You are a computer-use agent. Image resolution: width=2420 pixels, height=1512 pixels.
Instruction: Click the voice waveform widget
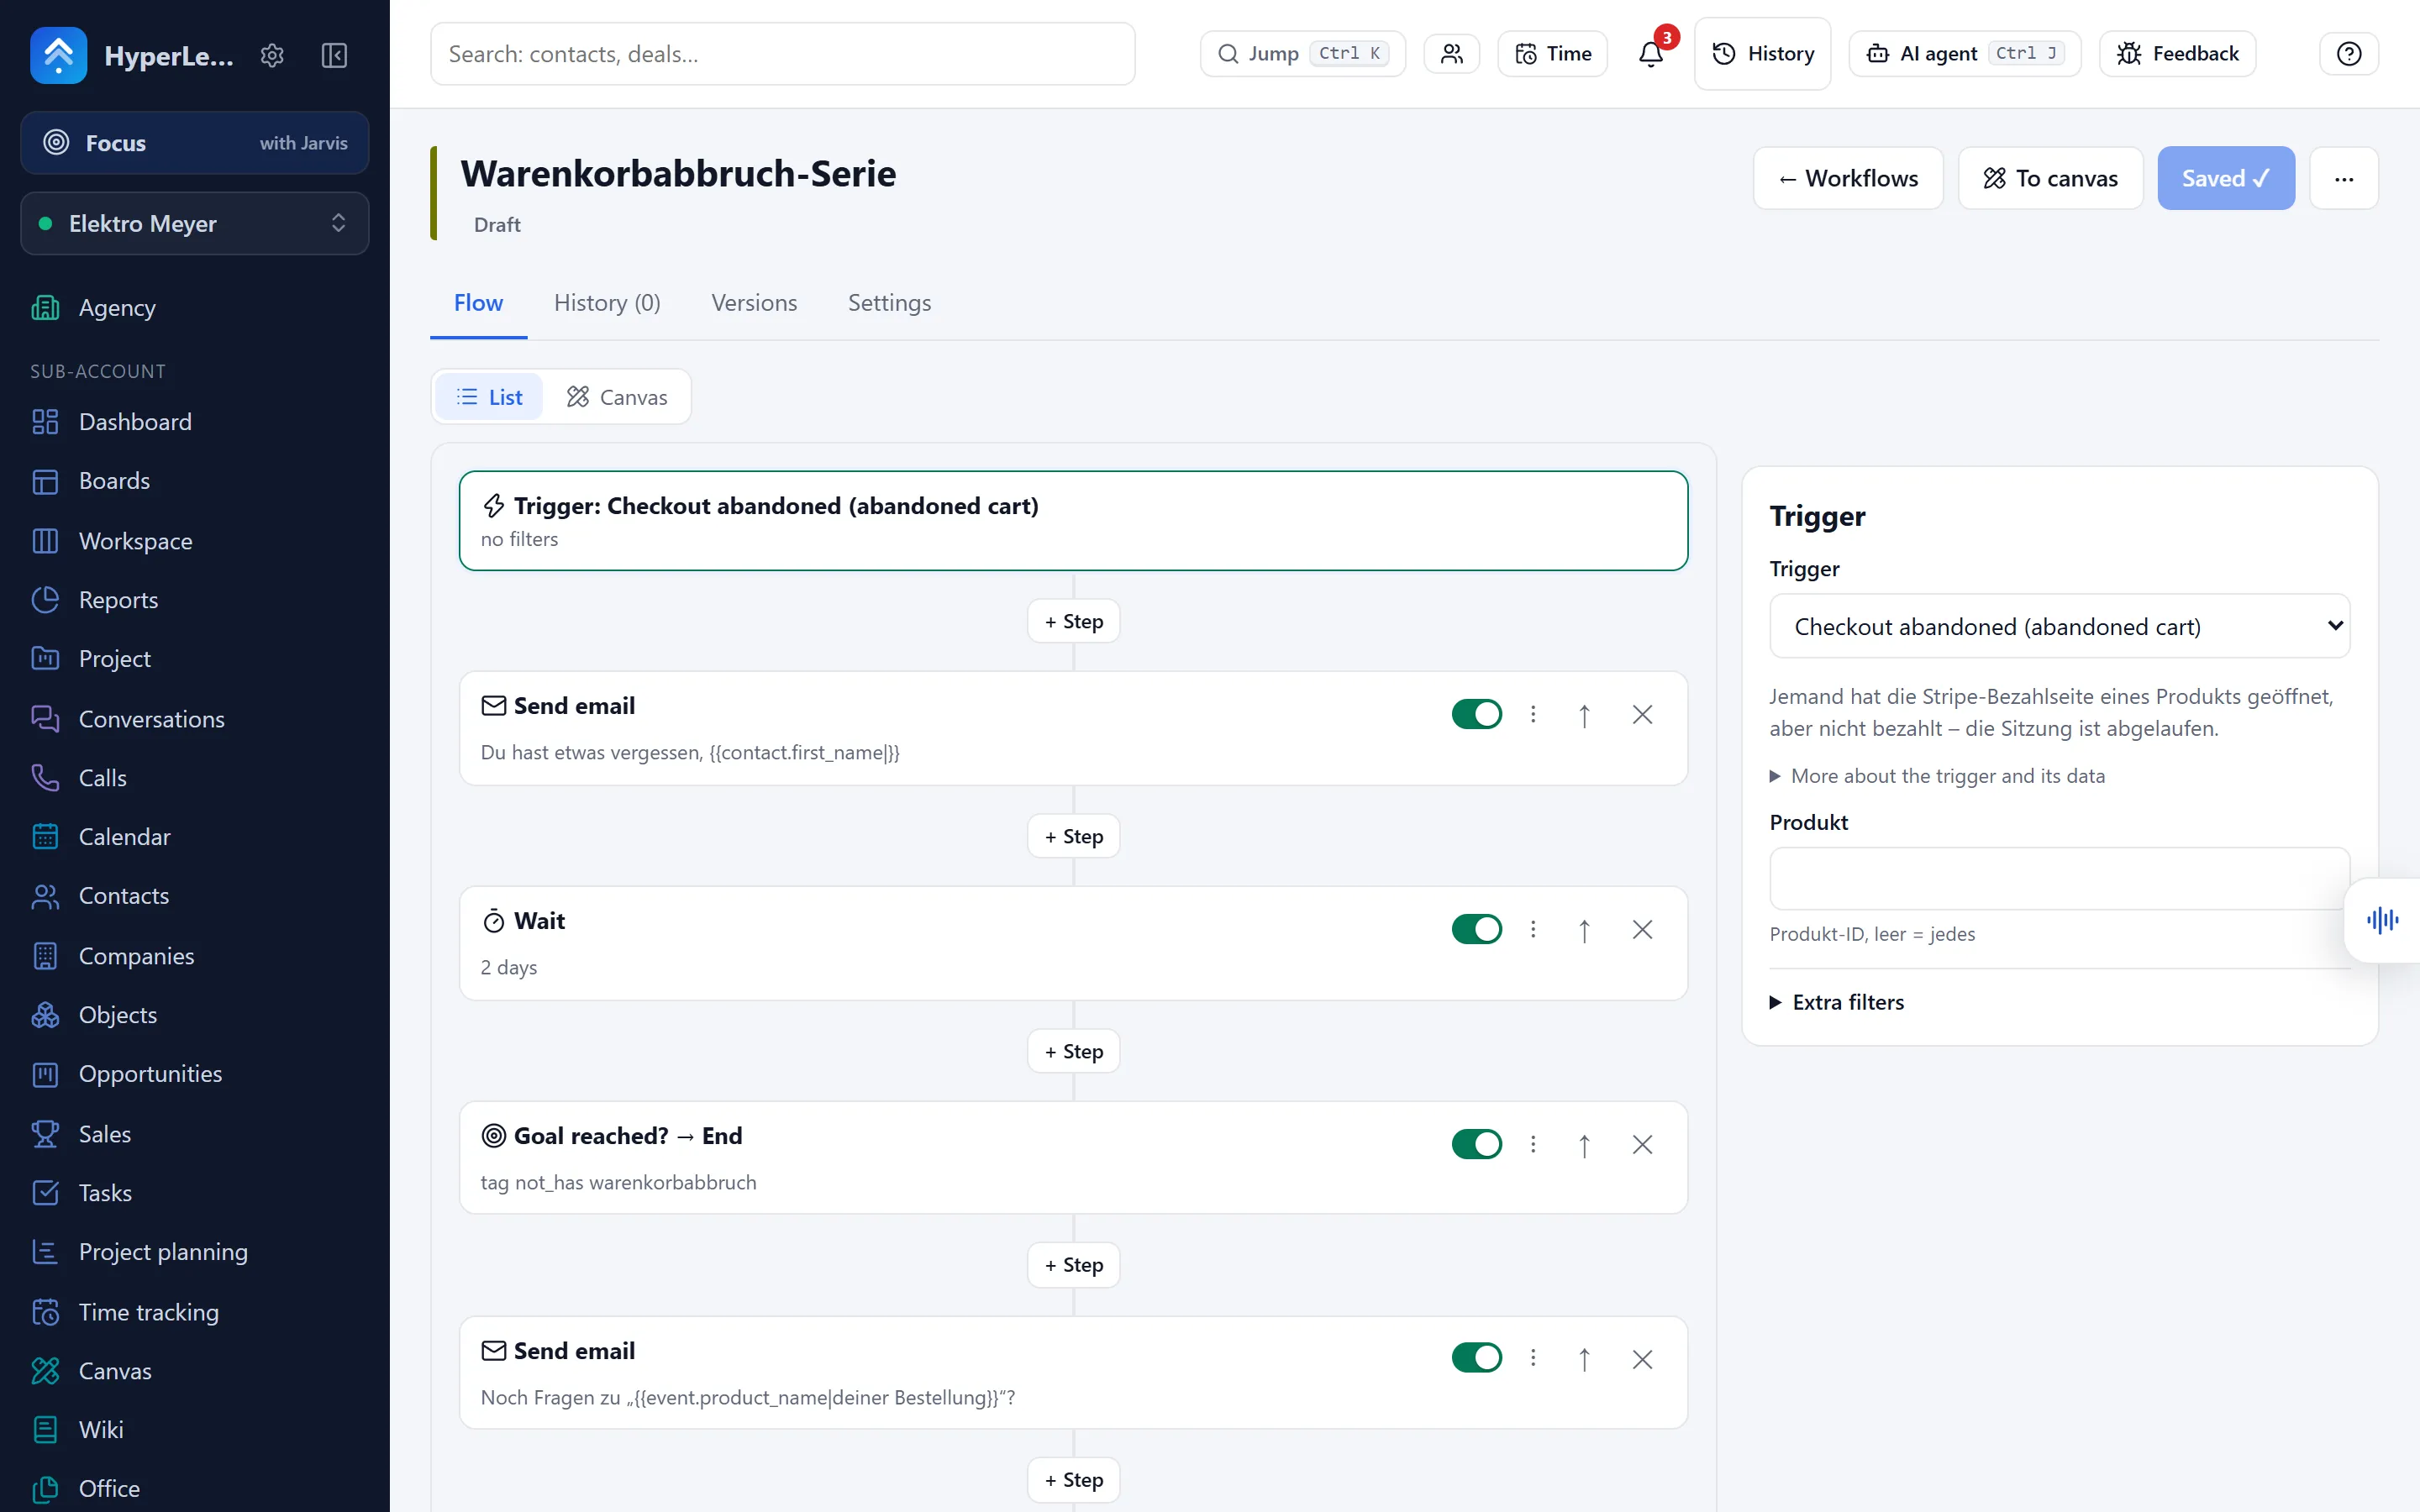coord(2382,920)
